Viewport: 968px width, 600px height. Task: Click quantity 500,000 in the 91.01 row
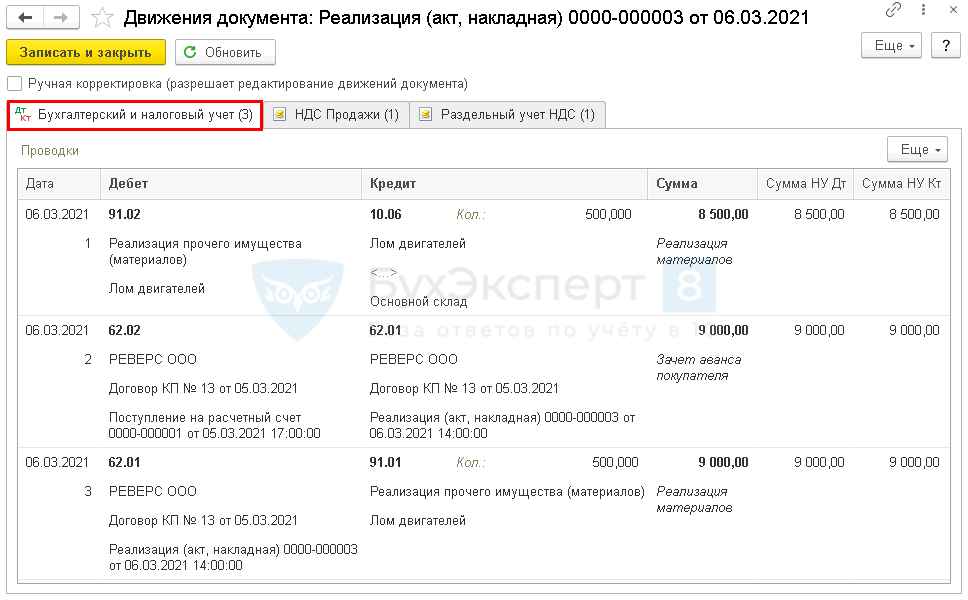tap(615, 462)
